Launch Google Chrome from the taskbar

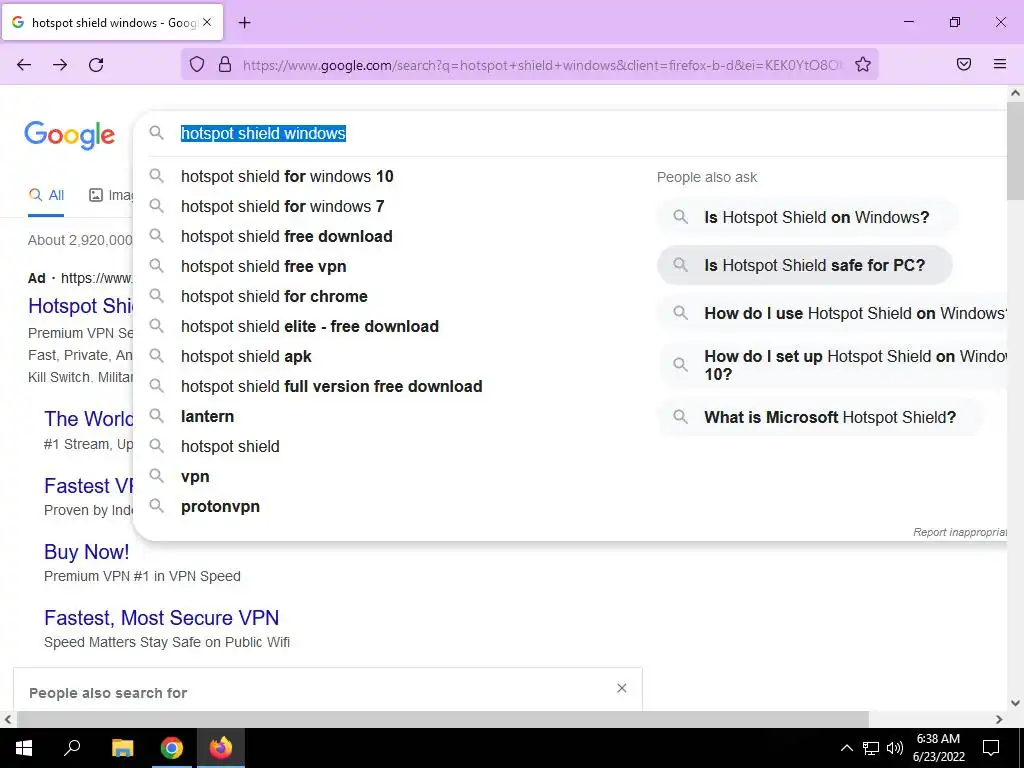pos(171,748)
